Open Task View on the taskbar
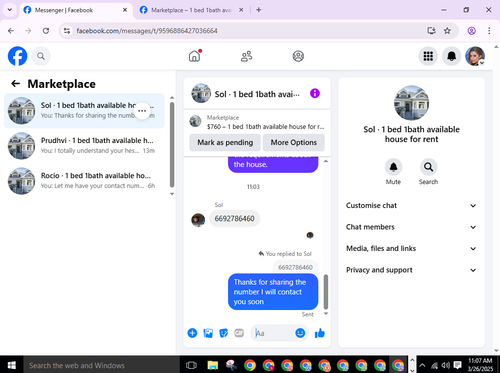This screenshot has height=373, width=500. click(191, 365)
